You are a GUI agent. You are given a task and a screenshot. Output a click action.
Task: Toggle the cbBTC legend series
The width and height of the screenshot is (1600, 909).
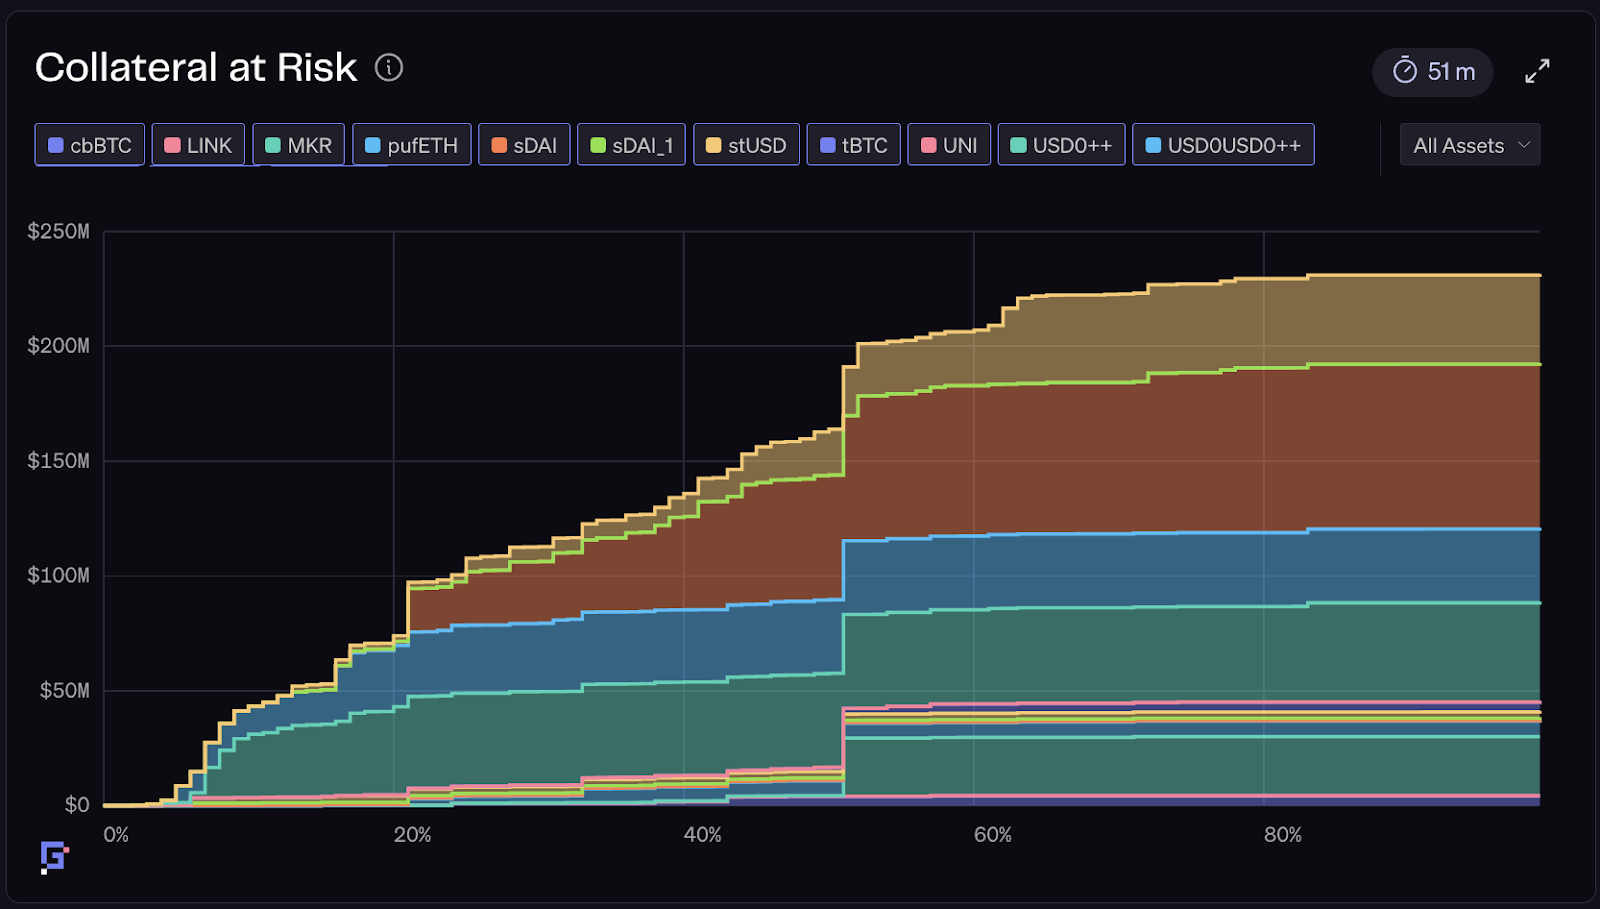(90, 145)
